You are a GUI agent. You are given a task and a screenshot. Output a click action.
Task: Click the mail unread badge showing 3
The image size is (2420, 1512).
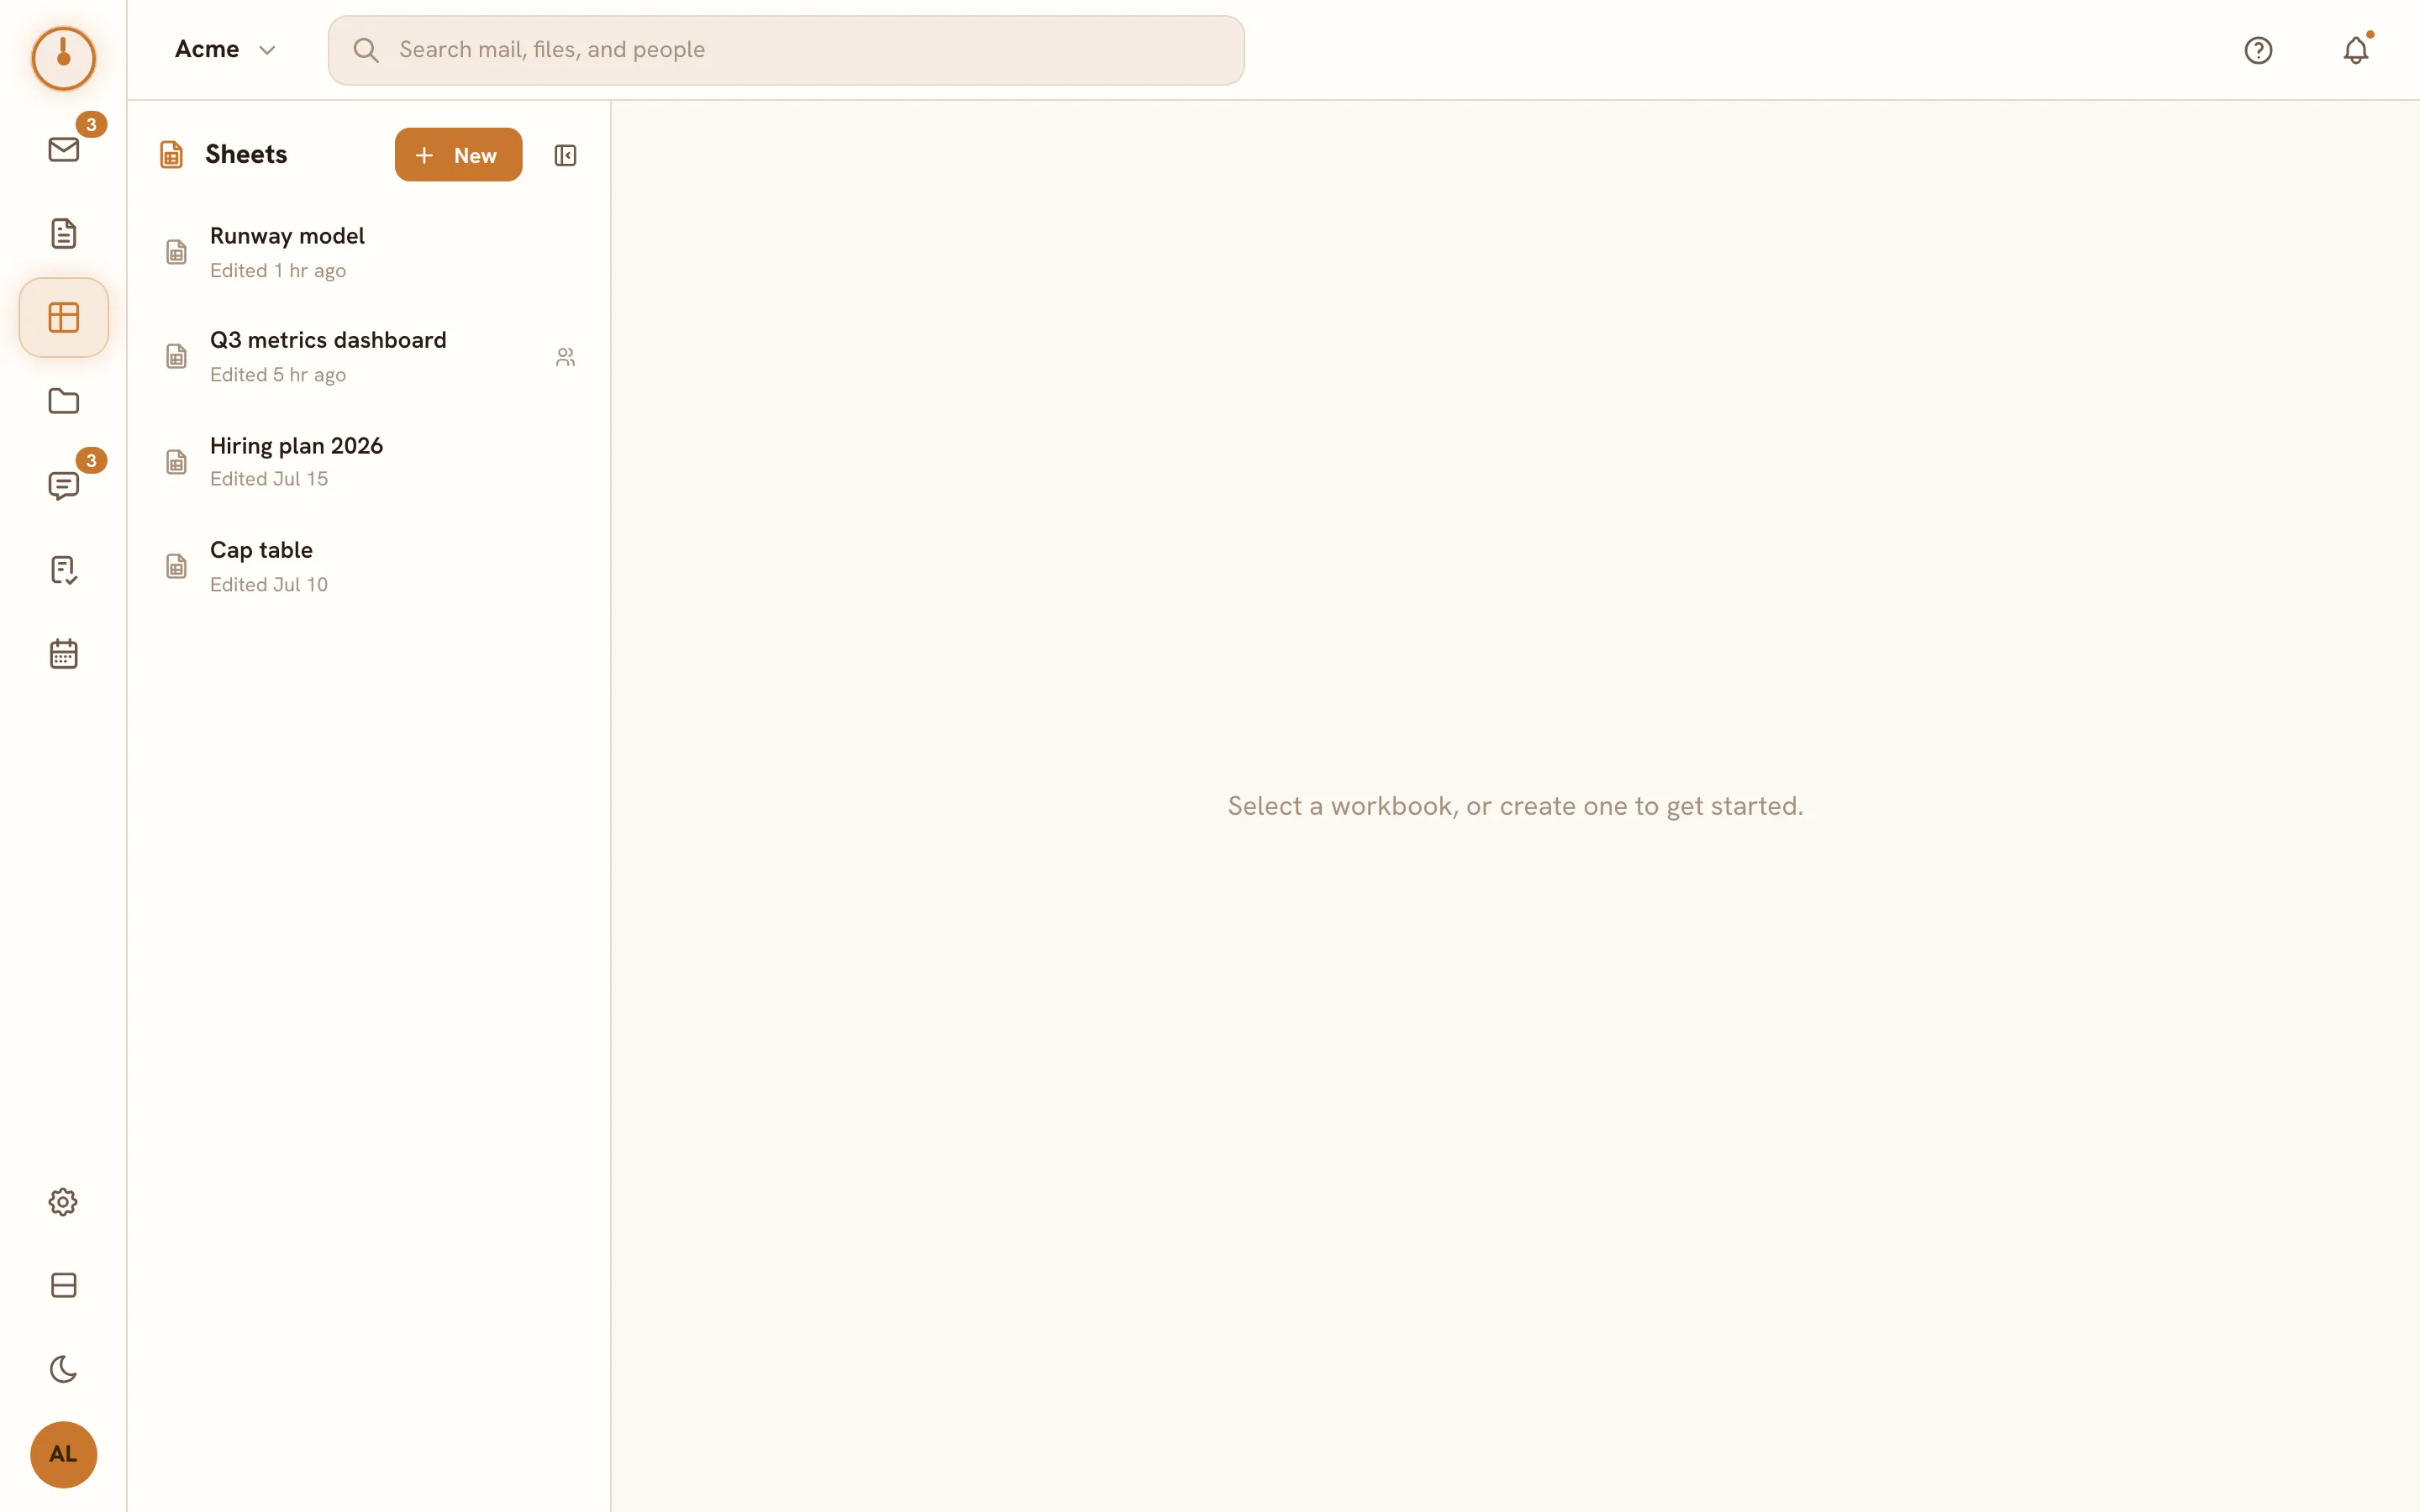(x=91, y=125)
